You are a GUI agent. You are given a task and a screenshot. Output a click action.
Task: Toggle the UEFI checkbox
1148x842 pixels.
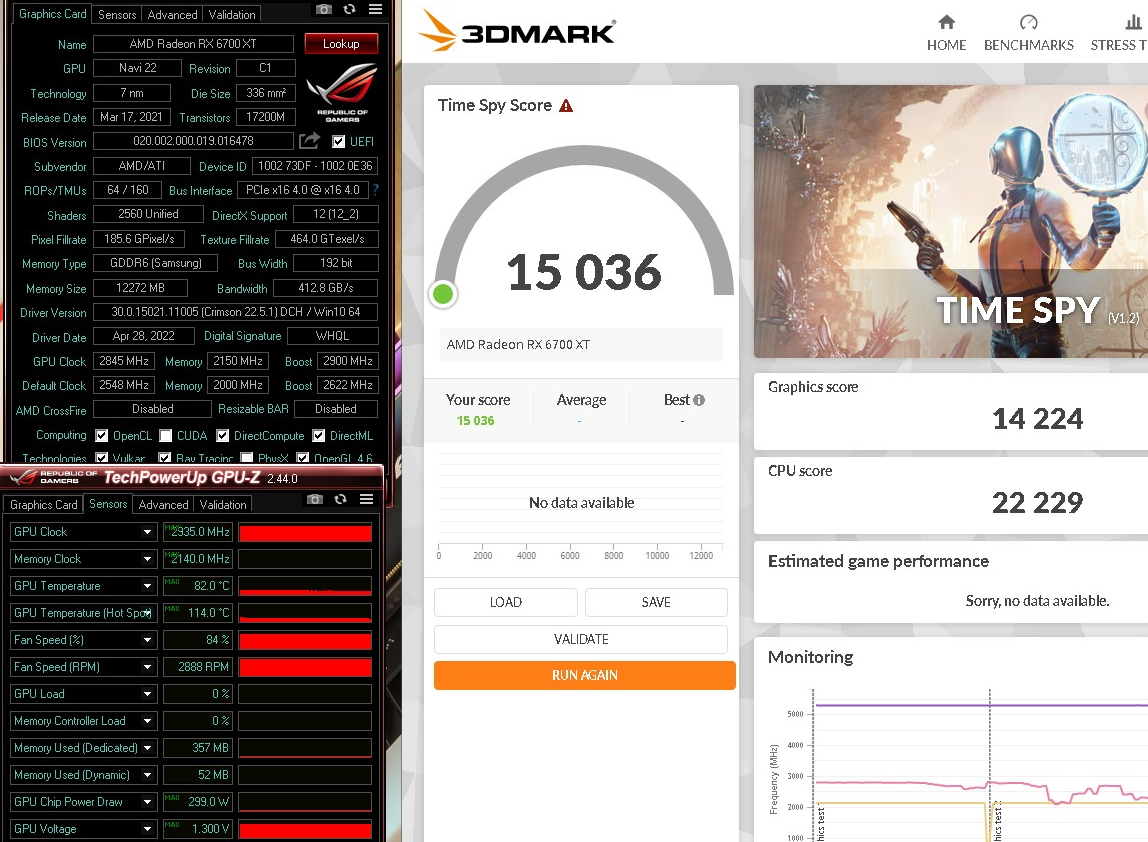tap(339, 141)
